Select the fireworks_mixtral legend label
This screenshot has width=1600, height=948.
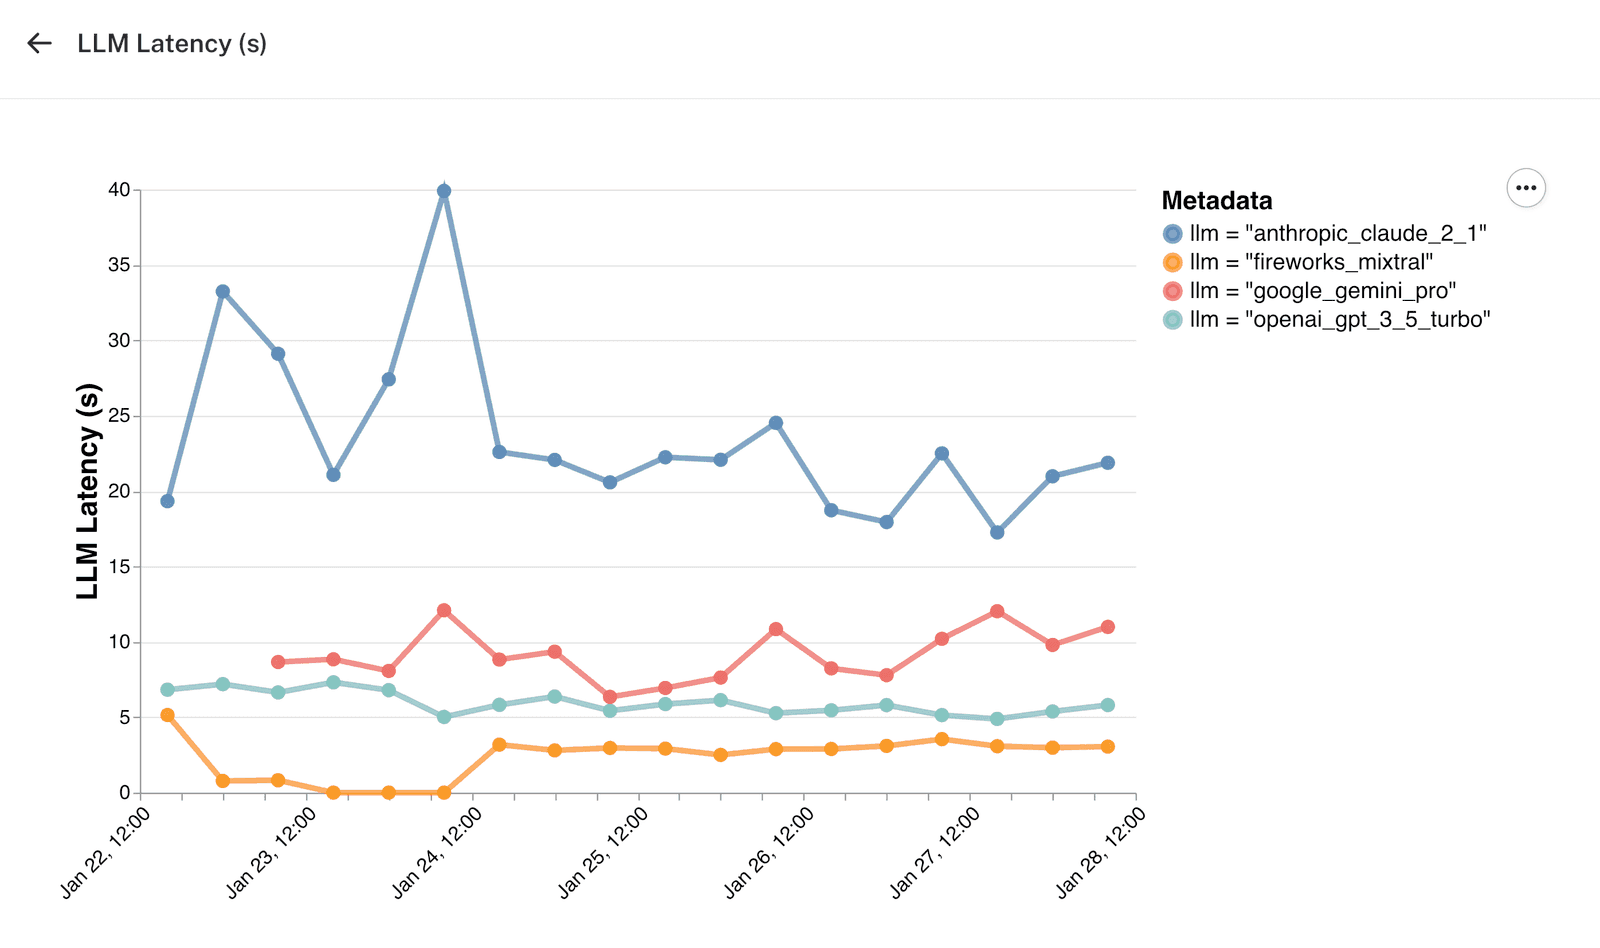[1311, 262]
